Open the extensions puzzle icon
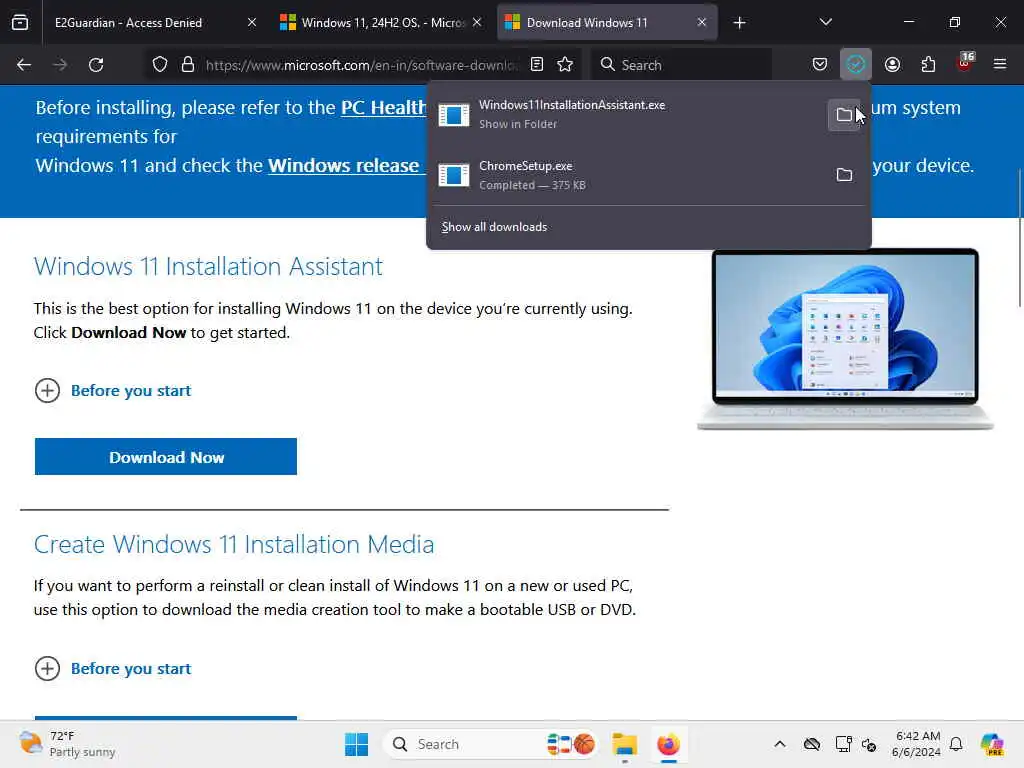The image size is (1024, 768). click(928, 64)
